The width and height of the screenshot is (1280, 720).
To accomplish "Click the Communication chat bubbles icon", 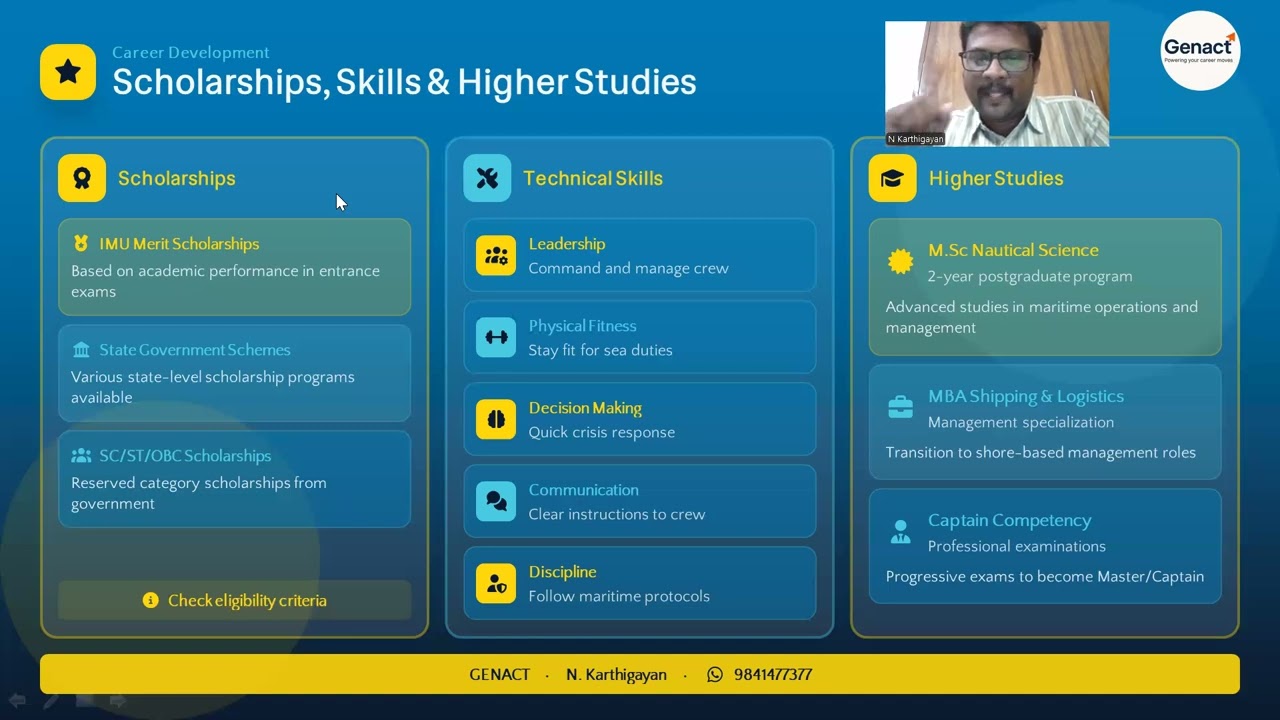I will coord(496,501).
